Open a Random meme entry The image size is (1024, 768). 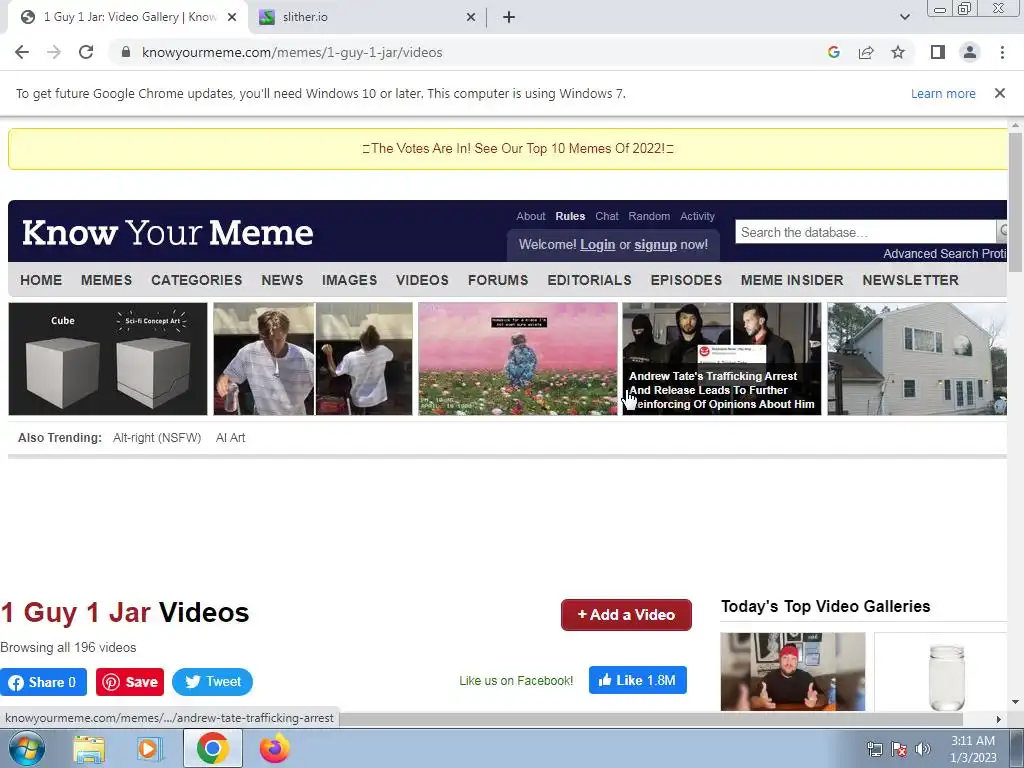(649, 216)
